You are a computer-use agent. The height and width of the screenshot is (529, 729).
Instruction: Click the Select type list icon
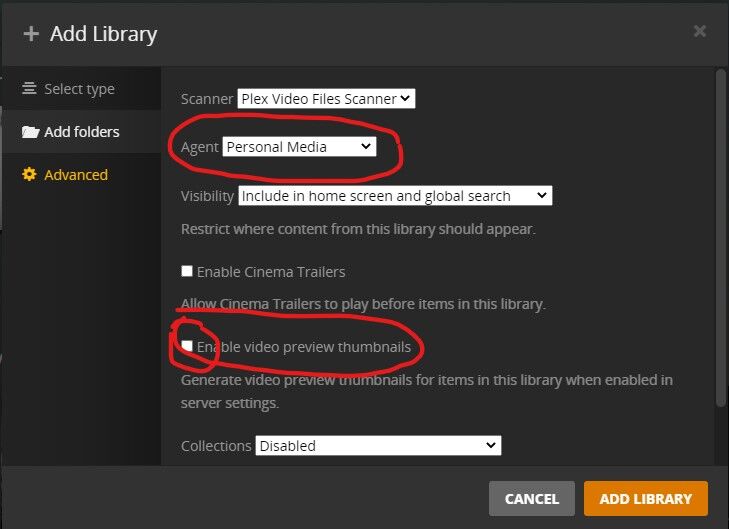pos(29,88)
